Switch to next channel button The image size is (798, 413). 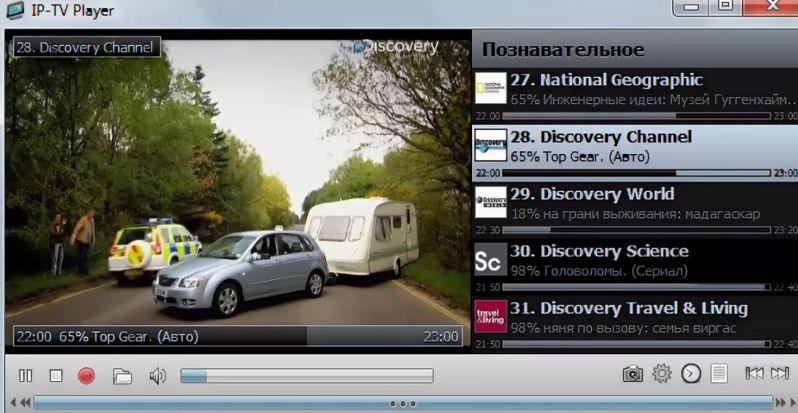pos(780,373)
